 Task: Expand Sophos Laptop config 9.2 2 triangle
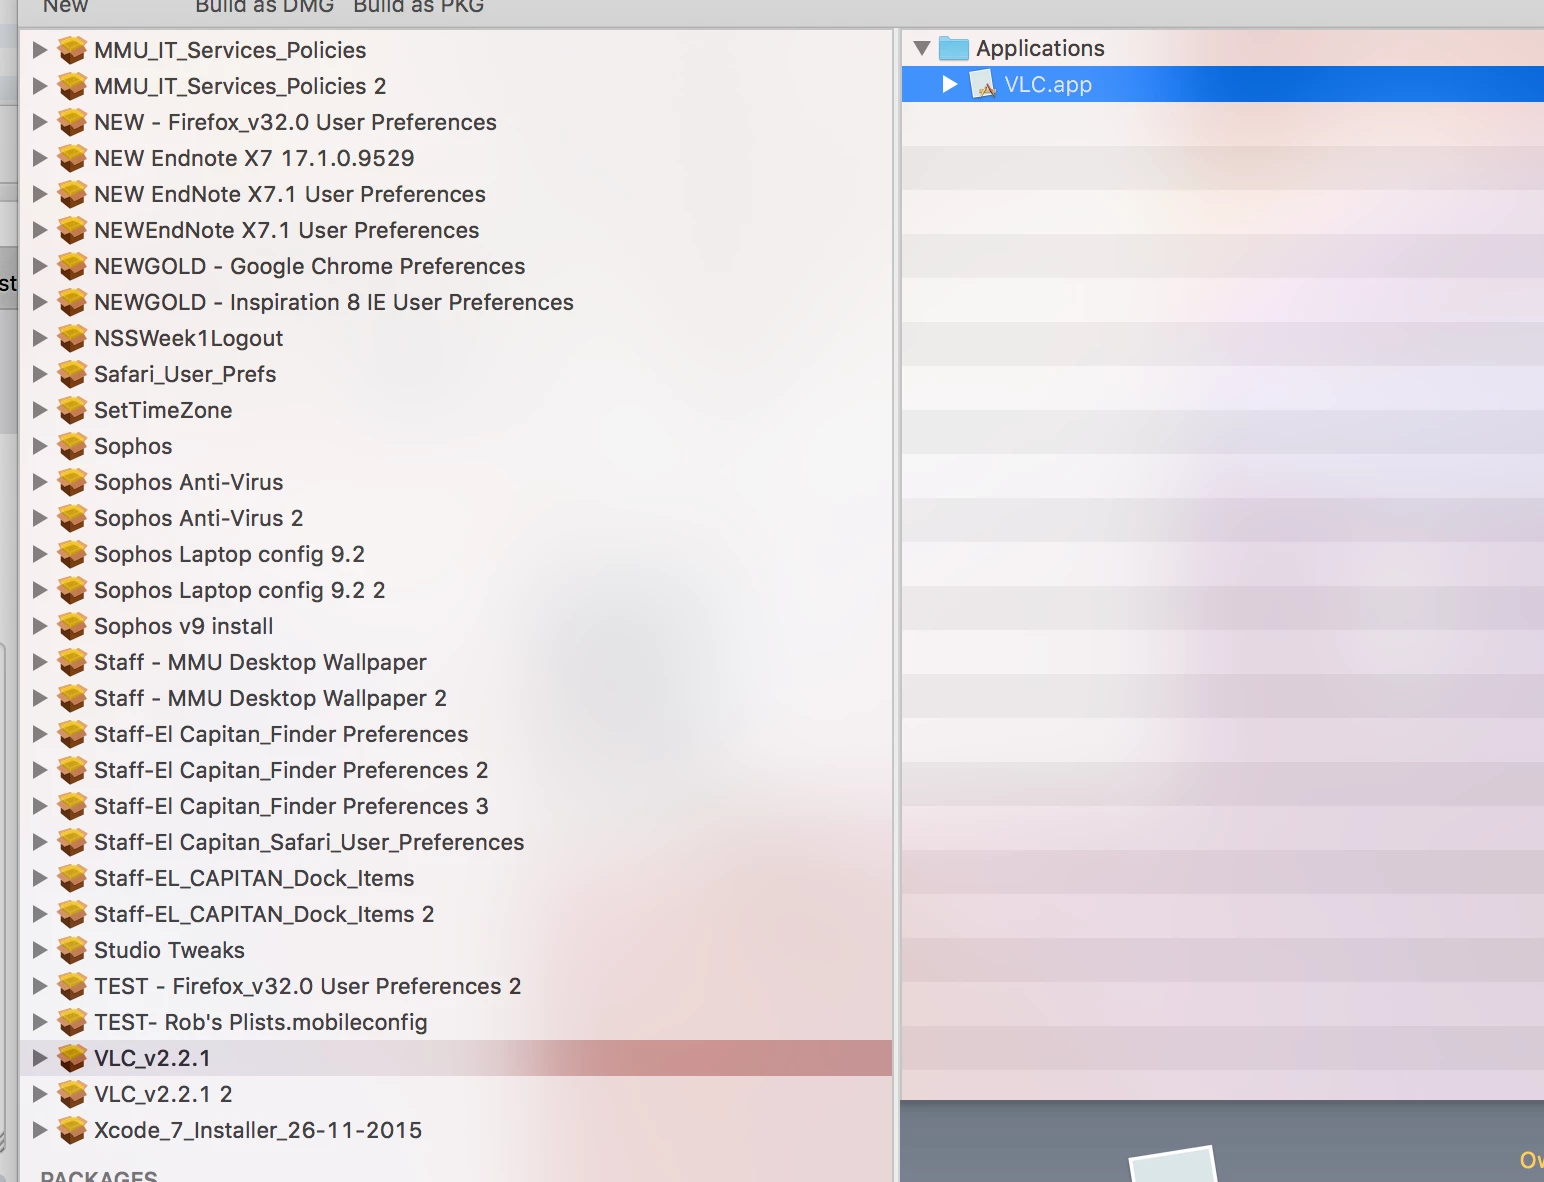tap(40, 590)
